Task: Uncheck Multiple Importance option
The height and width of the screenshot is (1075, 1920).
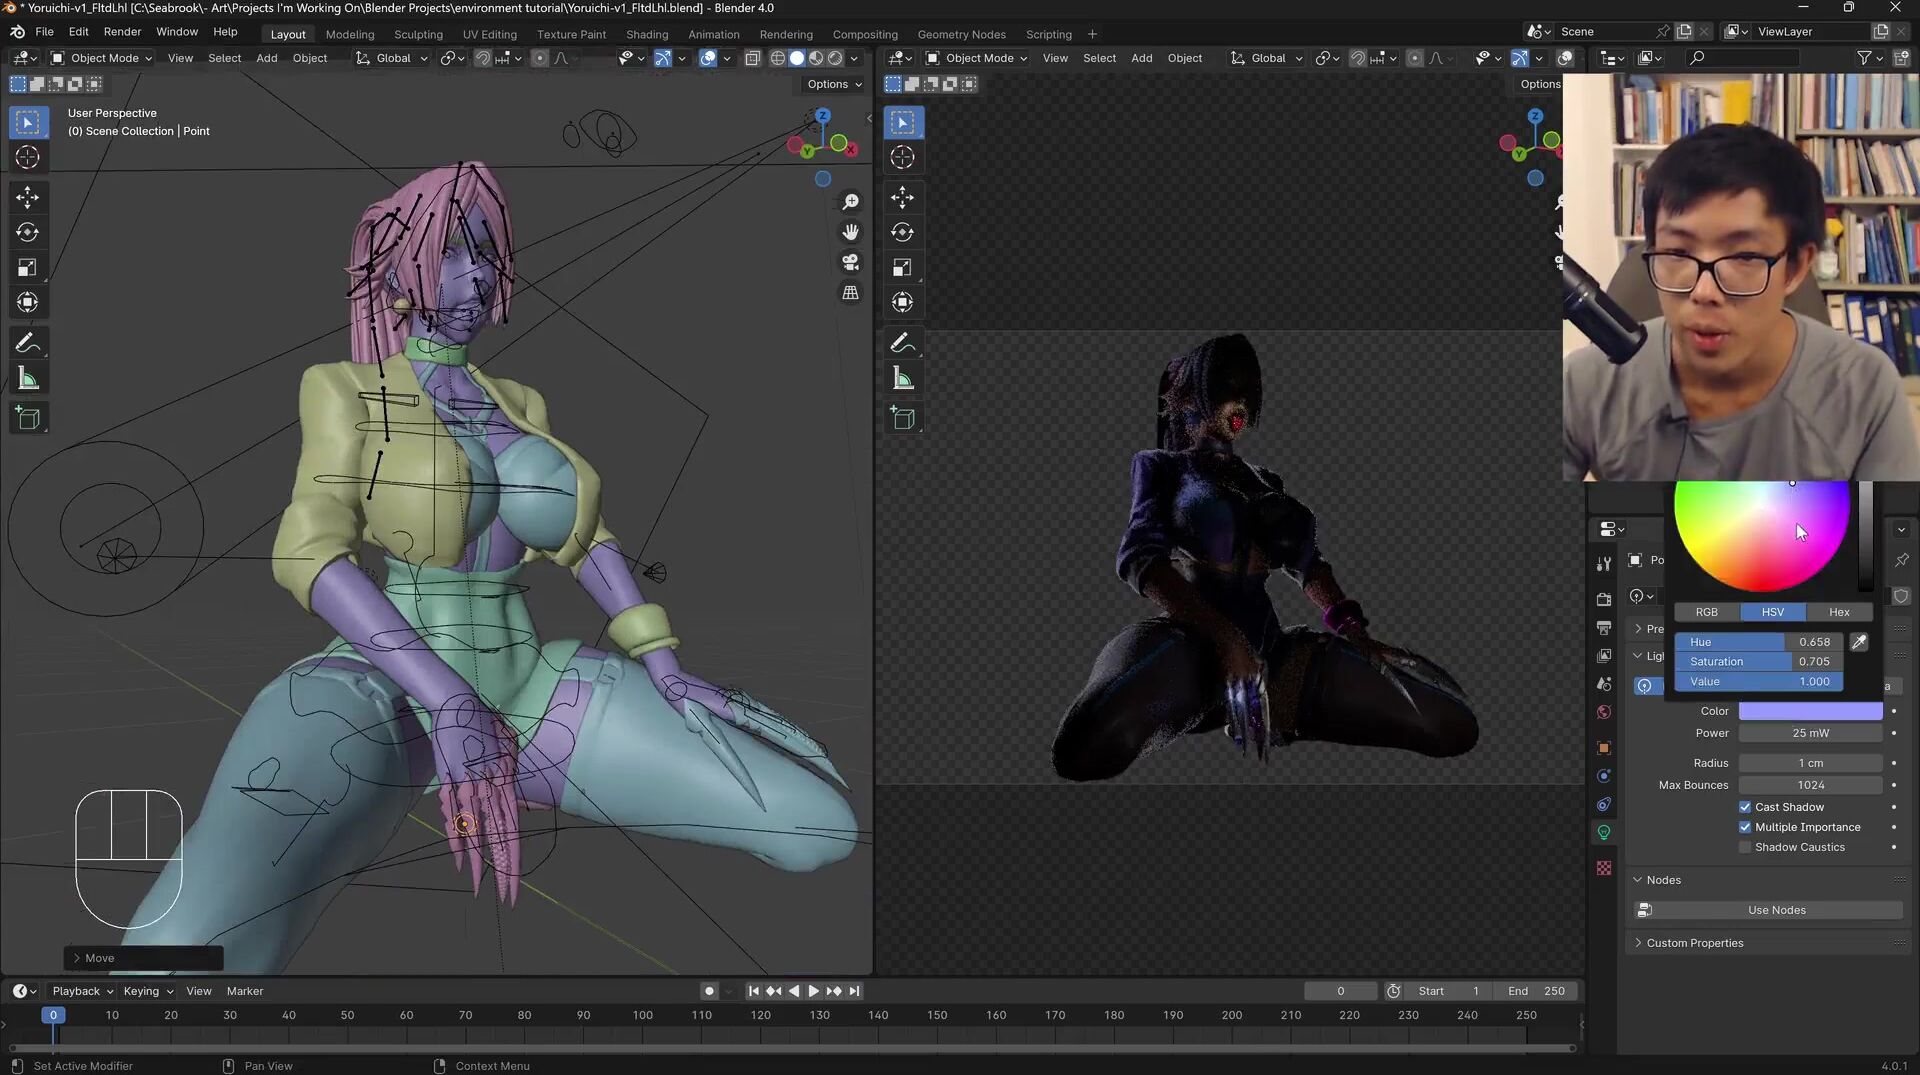Action: (x=1745, y=827)
